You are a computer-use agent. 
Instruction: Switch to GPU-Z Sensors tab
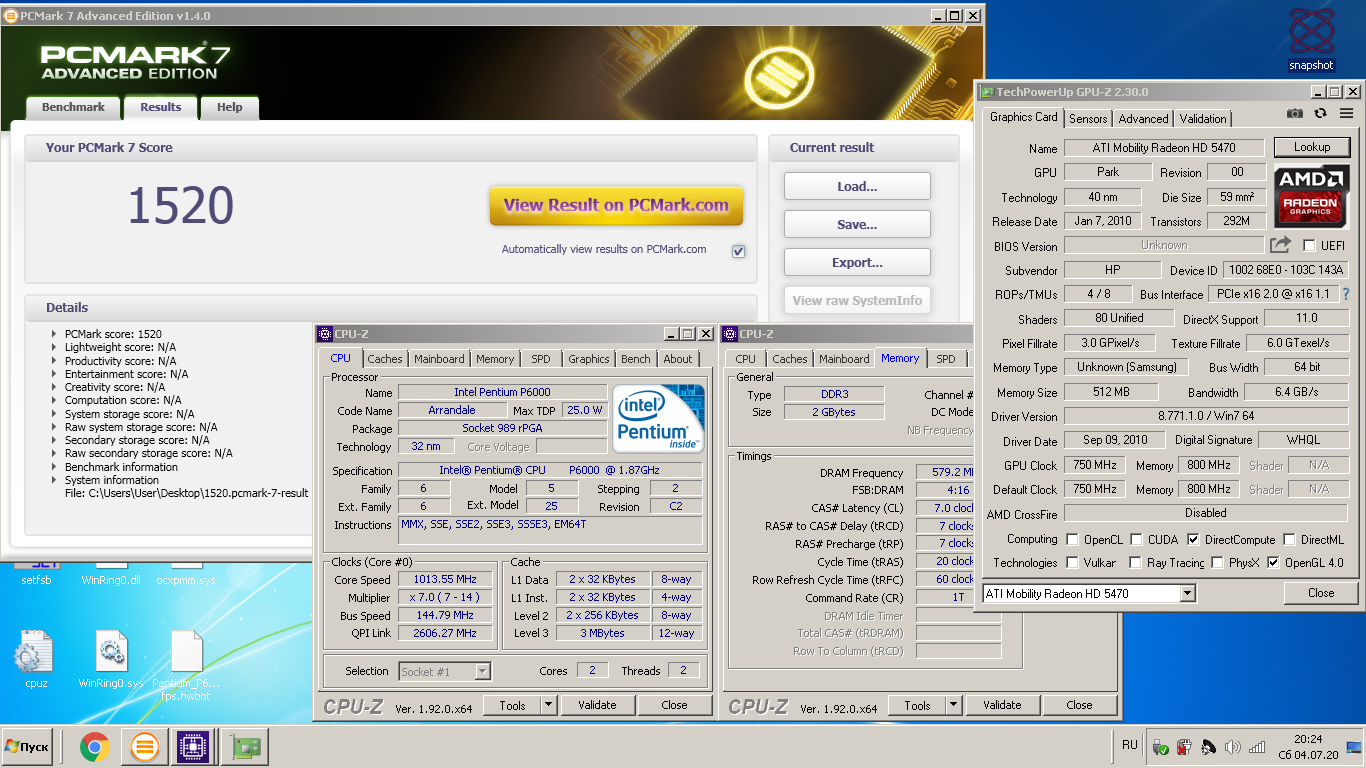[1088, 119]
